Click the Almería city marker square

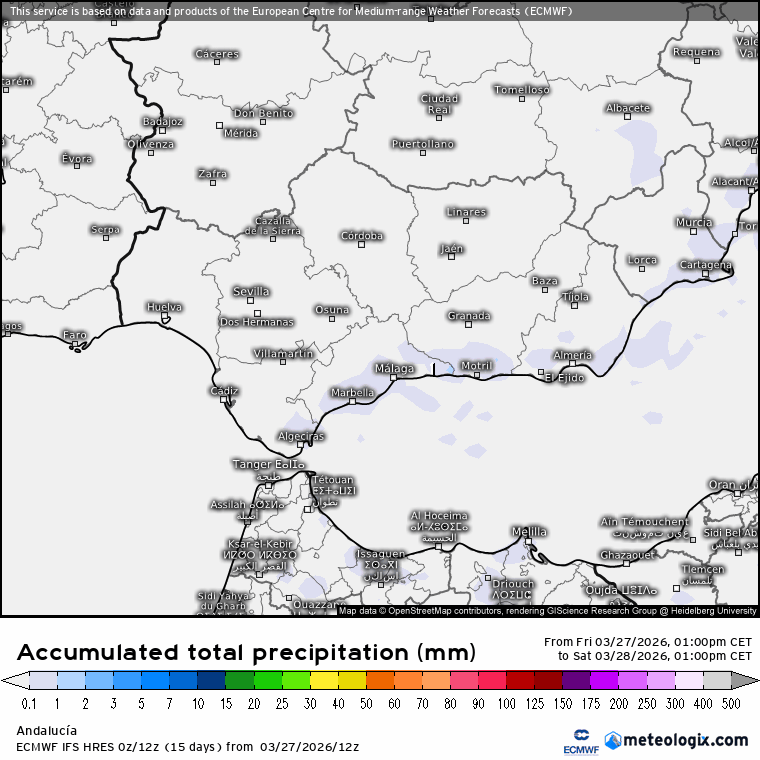[573, 364]
